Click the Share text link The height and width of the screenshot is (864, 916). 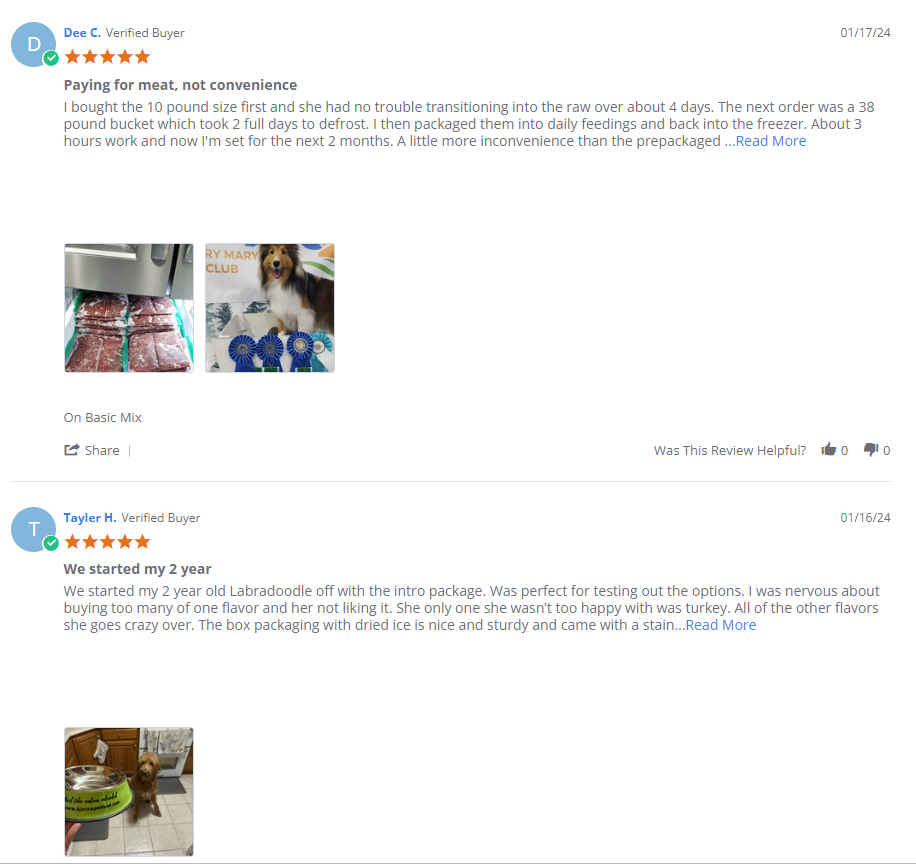(x=102, y=450)
